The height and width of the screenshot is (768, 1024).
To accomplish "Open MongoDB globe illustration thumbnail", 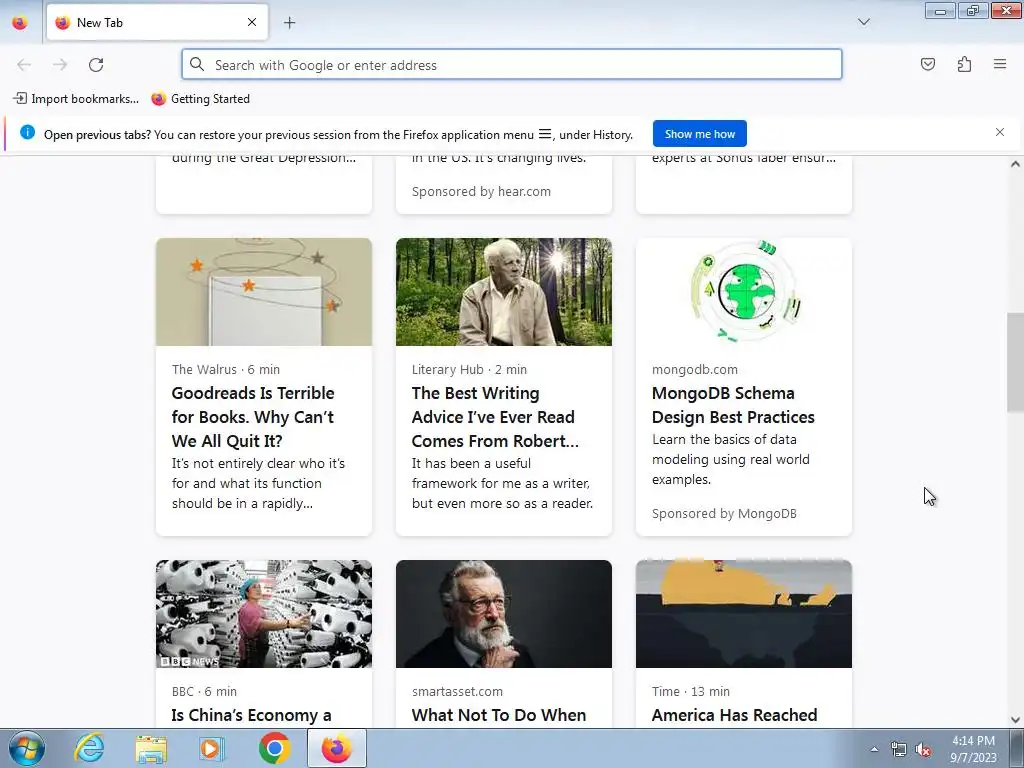I will [x=744, y=292].
